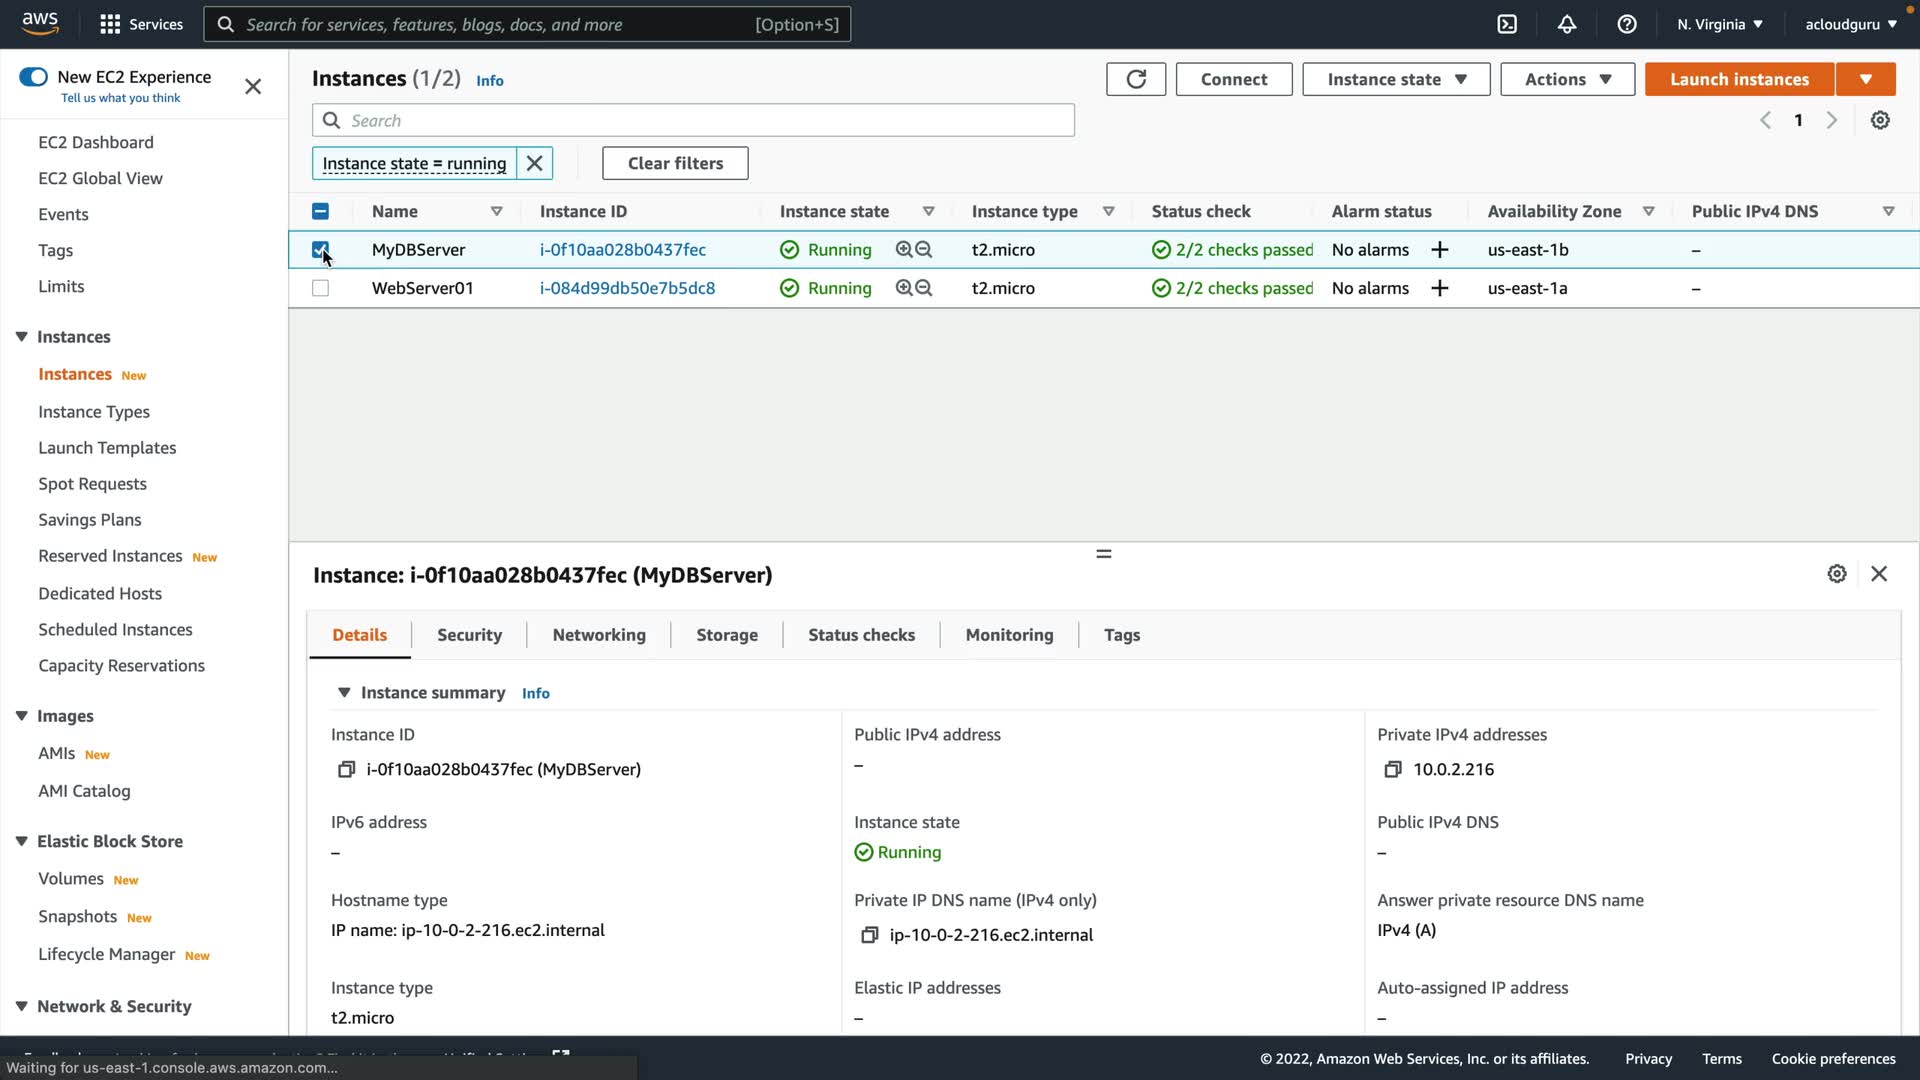Open the Actions dropdown menu
1920x1080 pixels.
1567,79
